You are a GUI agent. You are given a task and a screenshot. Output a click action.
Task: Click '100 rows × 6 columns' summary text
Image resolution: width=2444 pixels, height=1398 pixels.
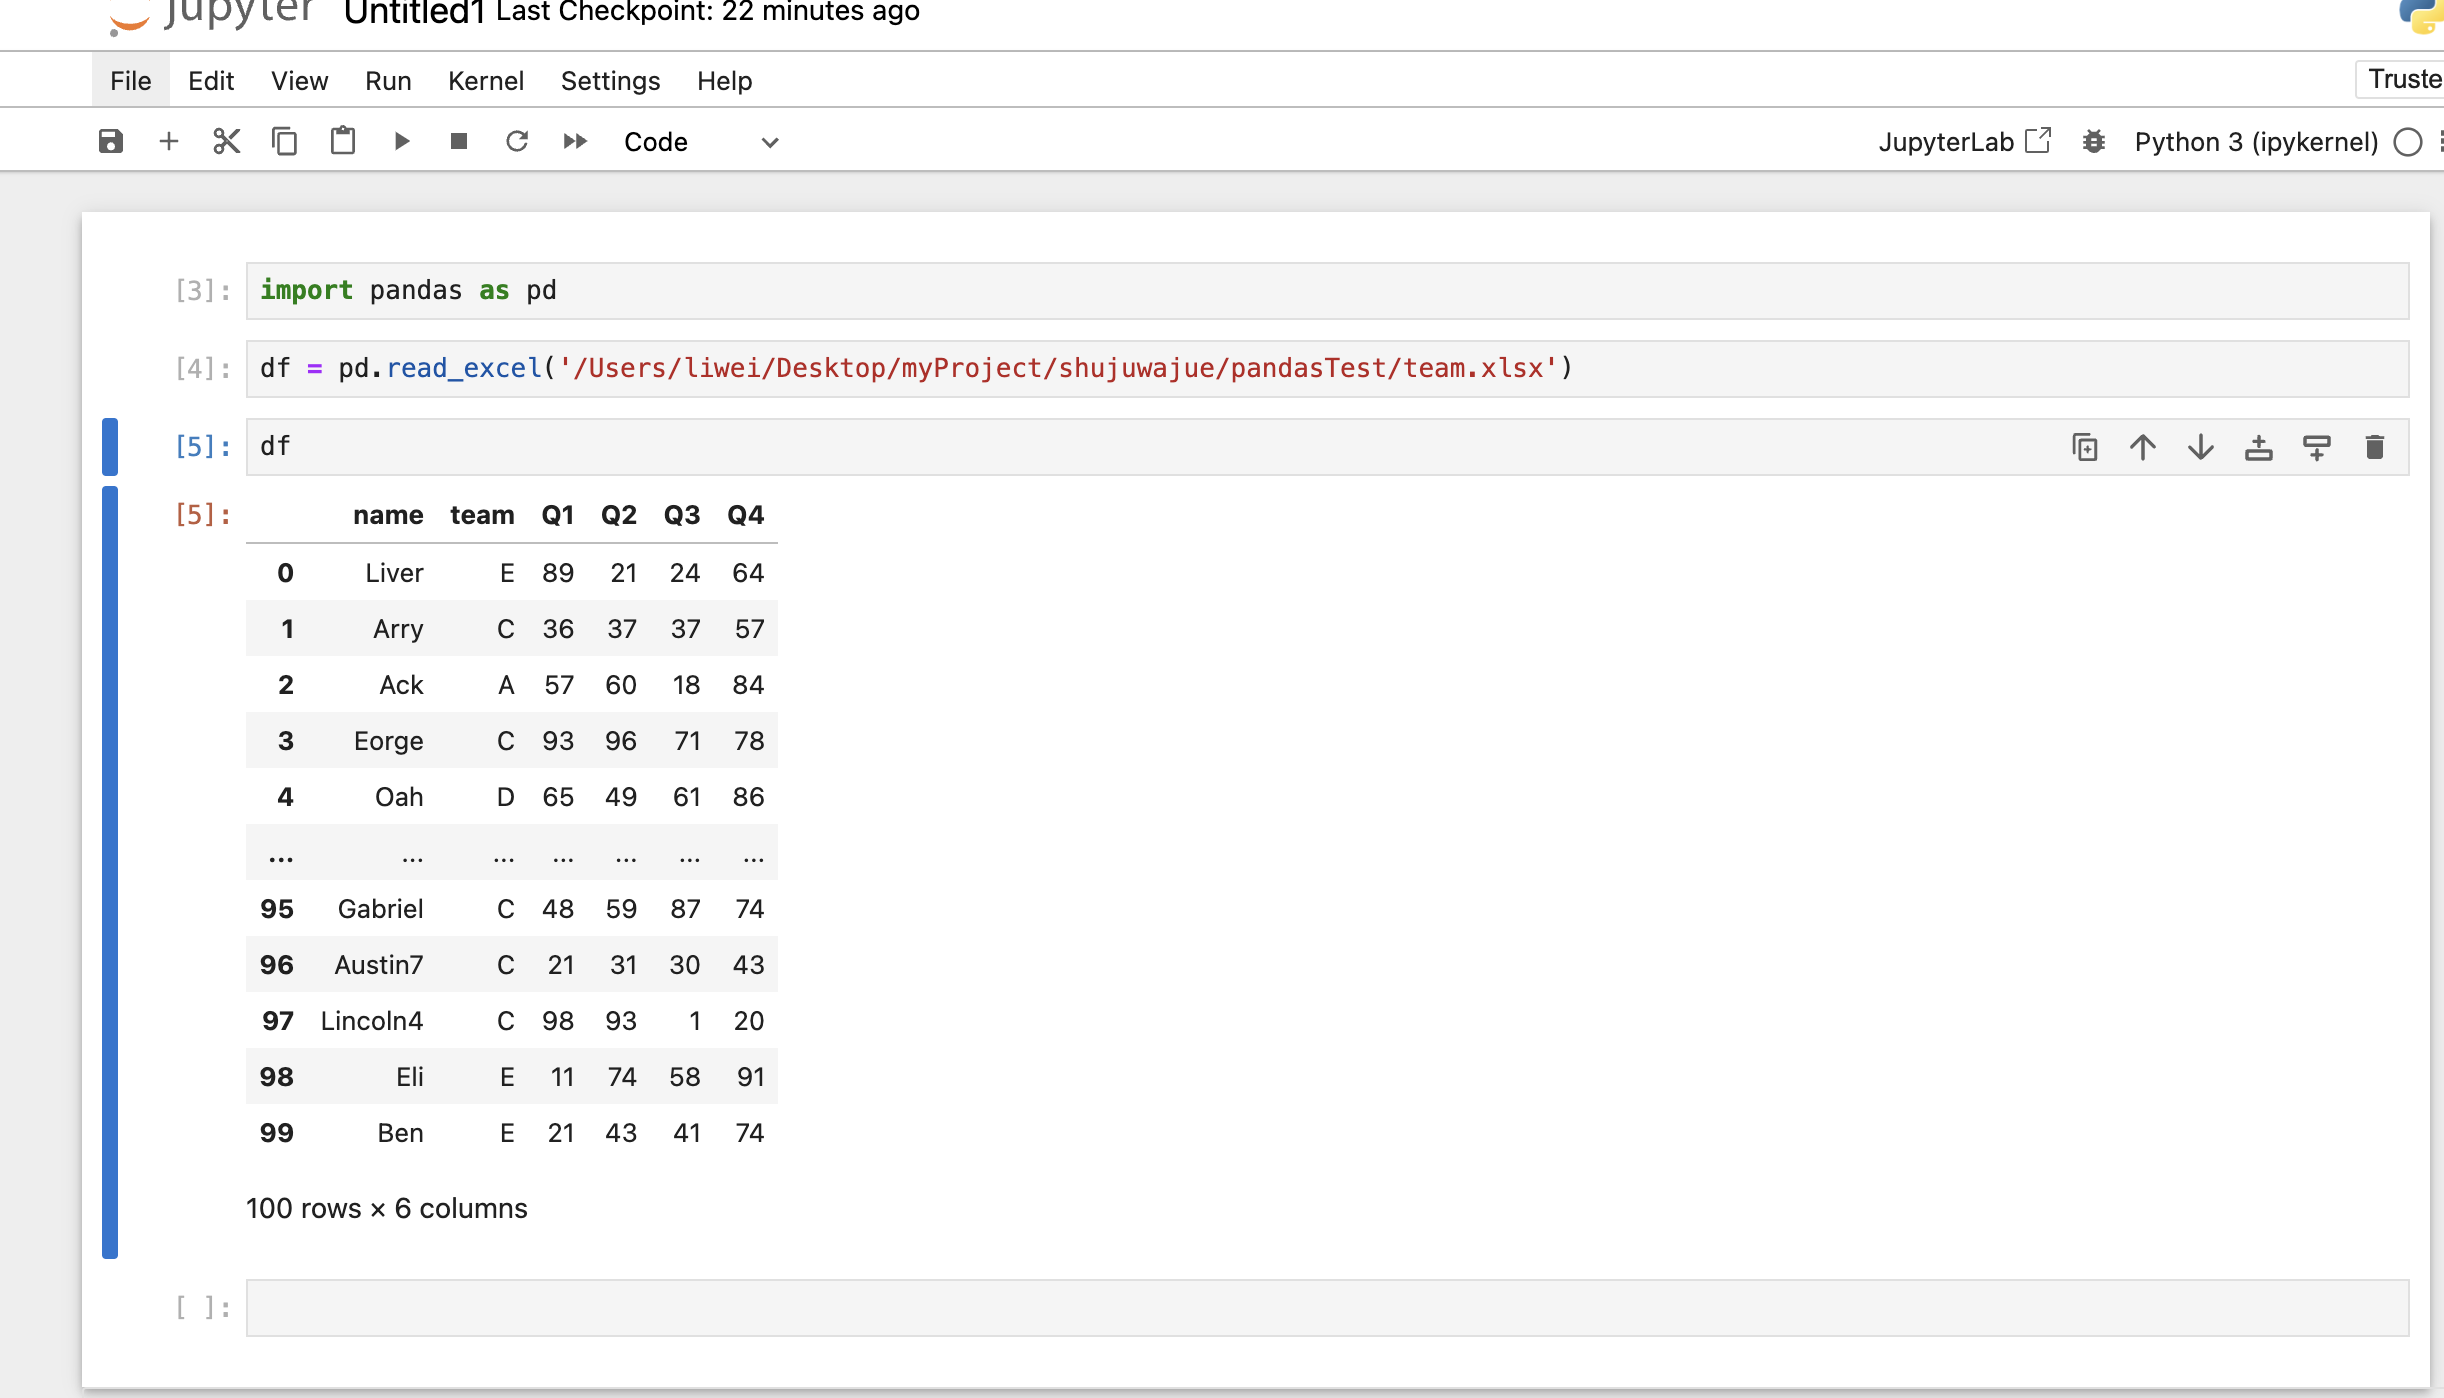coord(387,1208)
